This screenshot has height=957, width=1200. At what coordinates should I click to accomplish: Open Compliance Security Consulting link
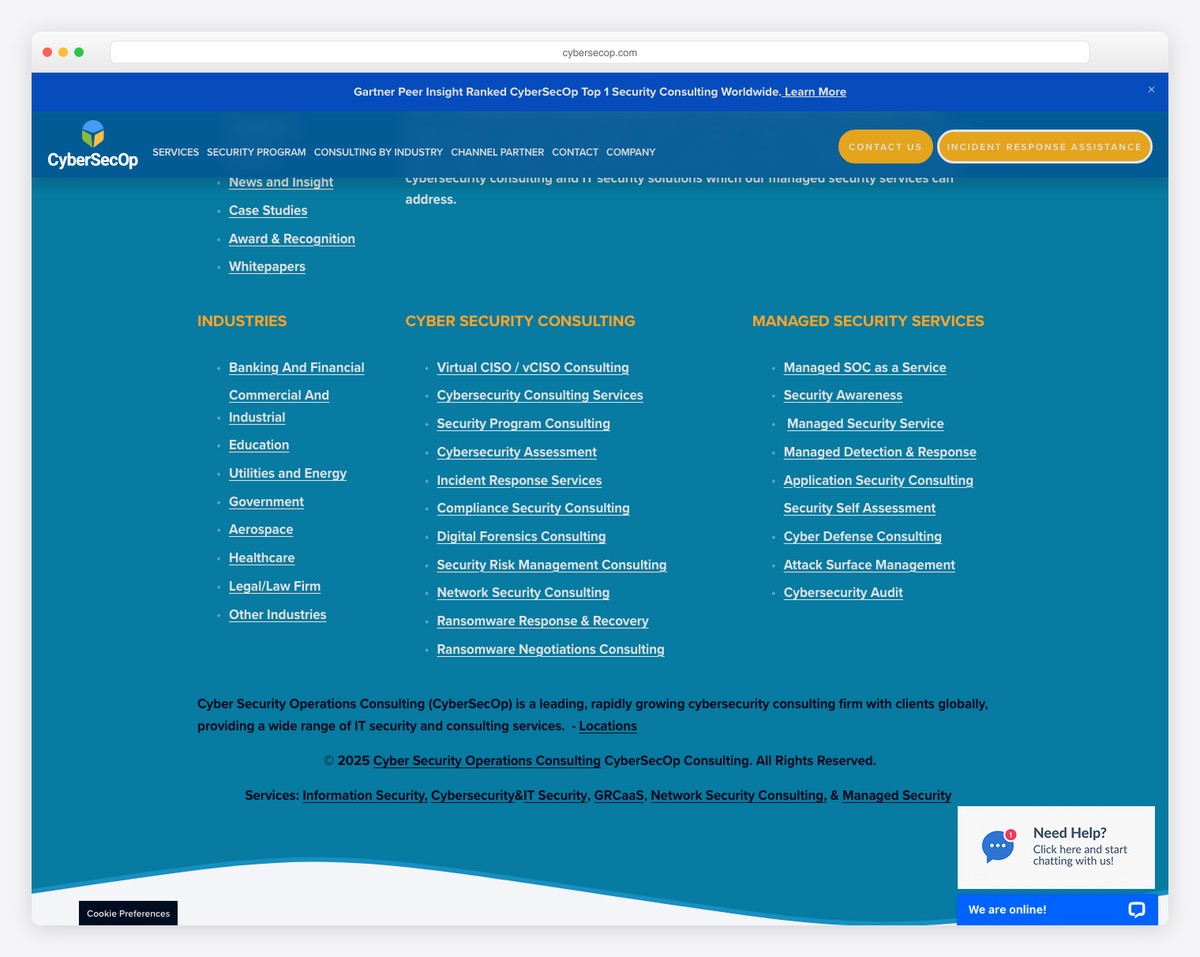(533, 509)
